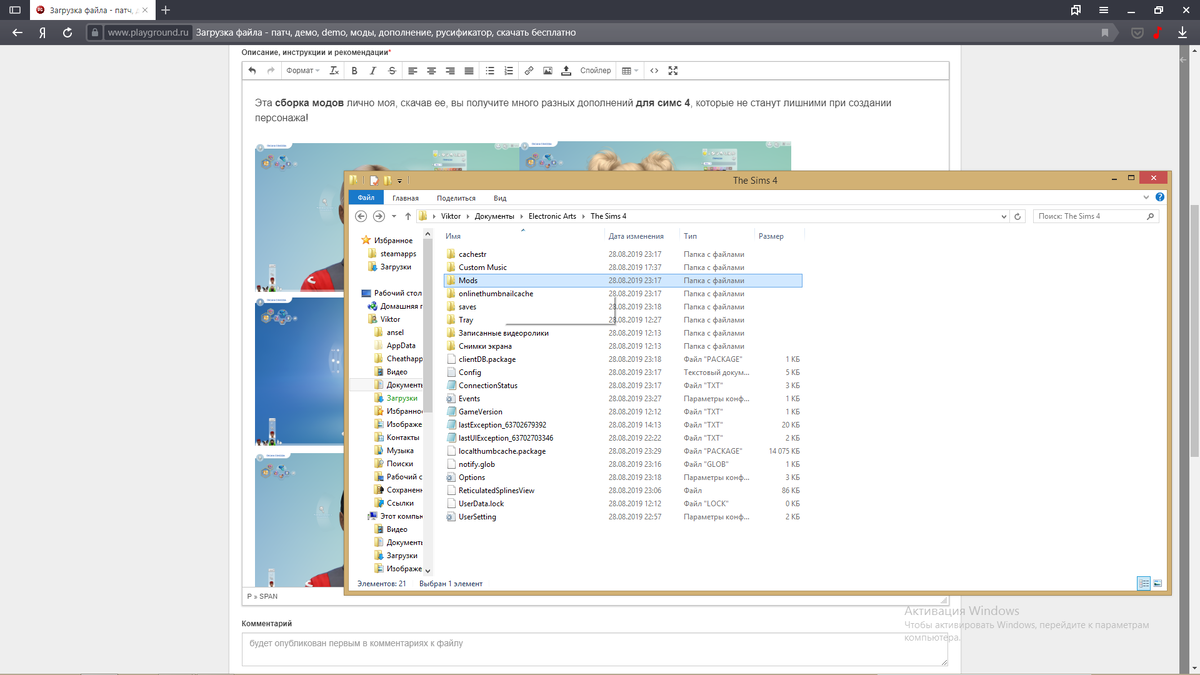Viewport: 1200px width, 675px height.
Task: Toggle italic formatting in the editor
Action: click(373, 71)
